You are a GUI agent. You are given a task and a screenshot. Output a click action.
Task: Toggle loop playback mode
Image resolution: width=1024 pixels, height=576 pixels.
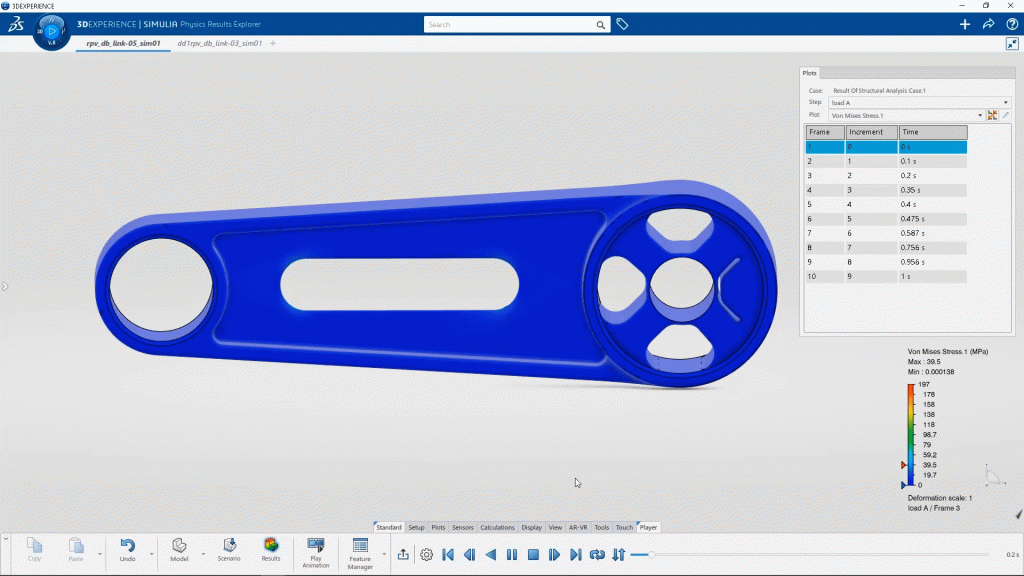coord(597,554)
